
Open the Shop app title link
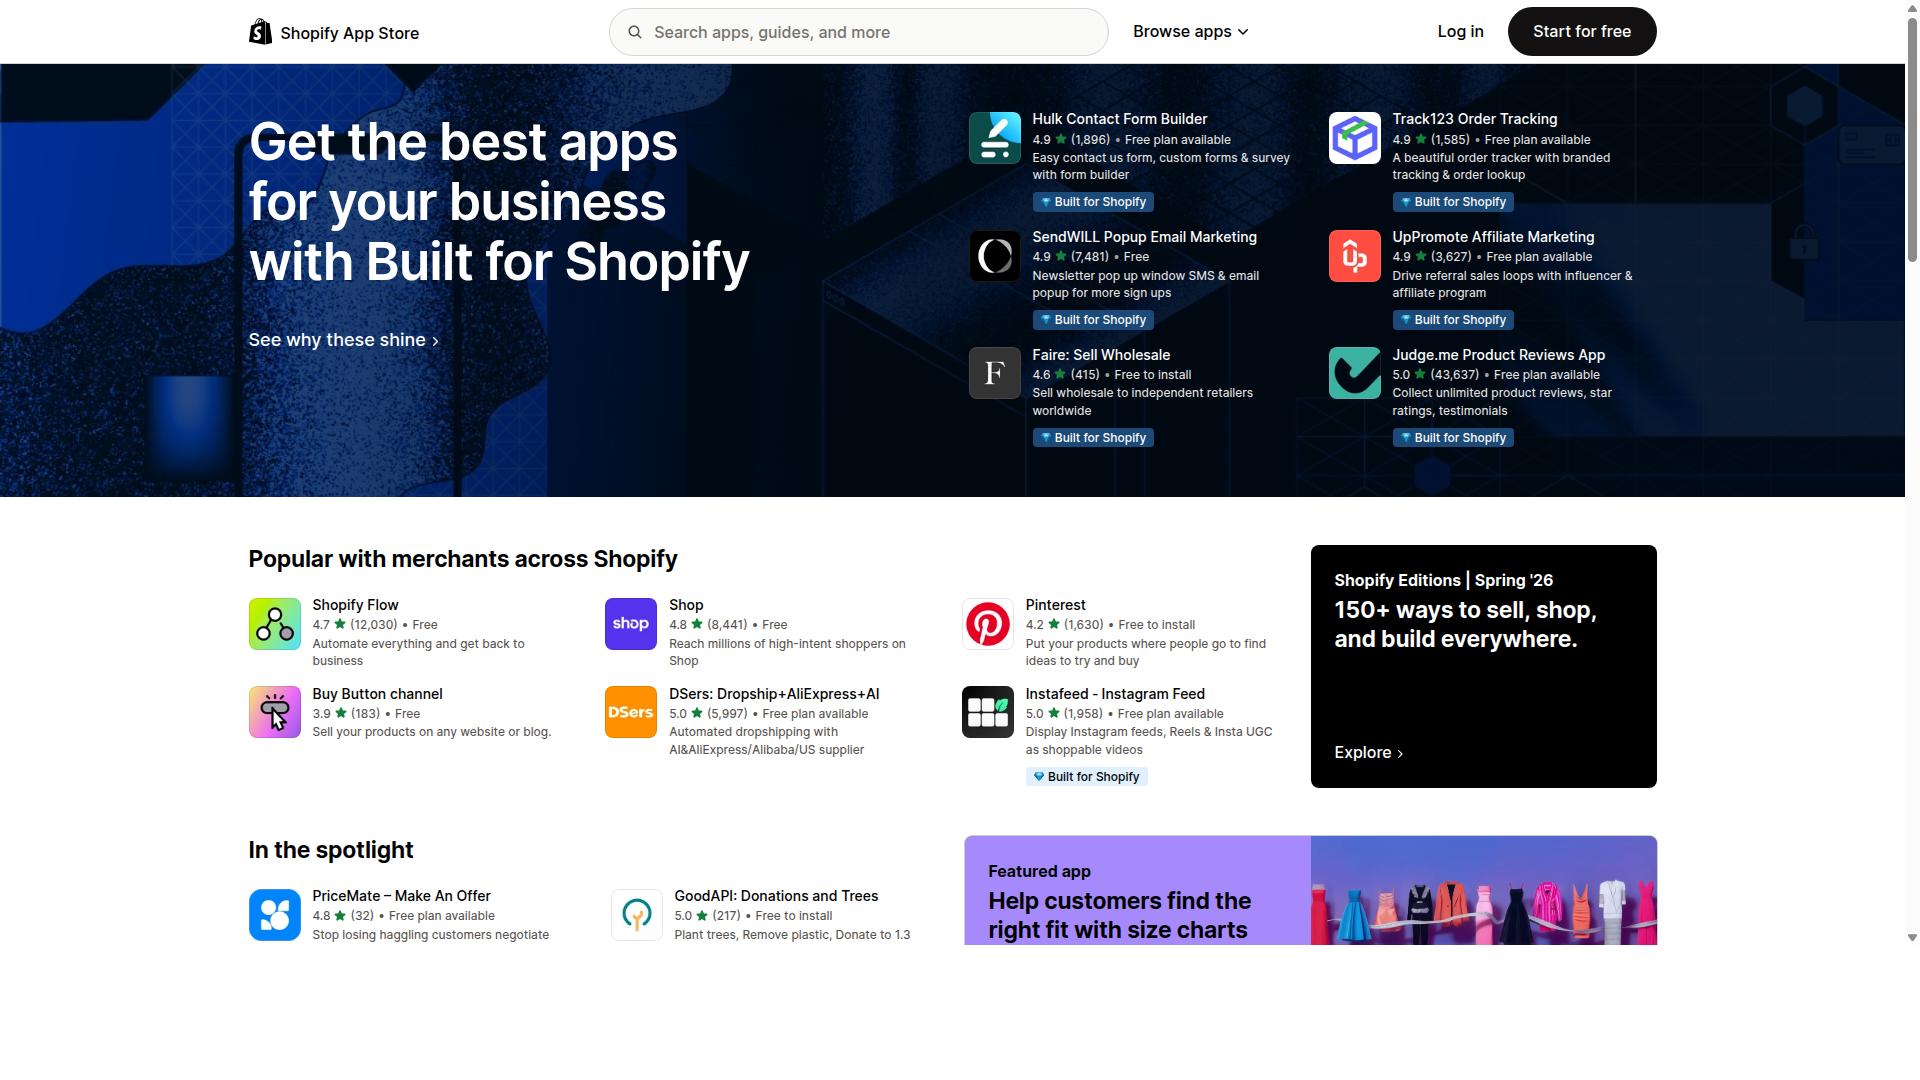click(x=686, y=605)
